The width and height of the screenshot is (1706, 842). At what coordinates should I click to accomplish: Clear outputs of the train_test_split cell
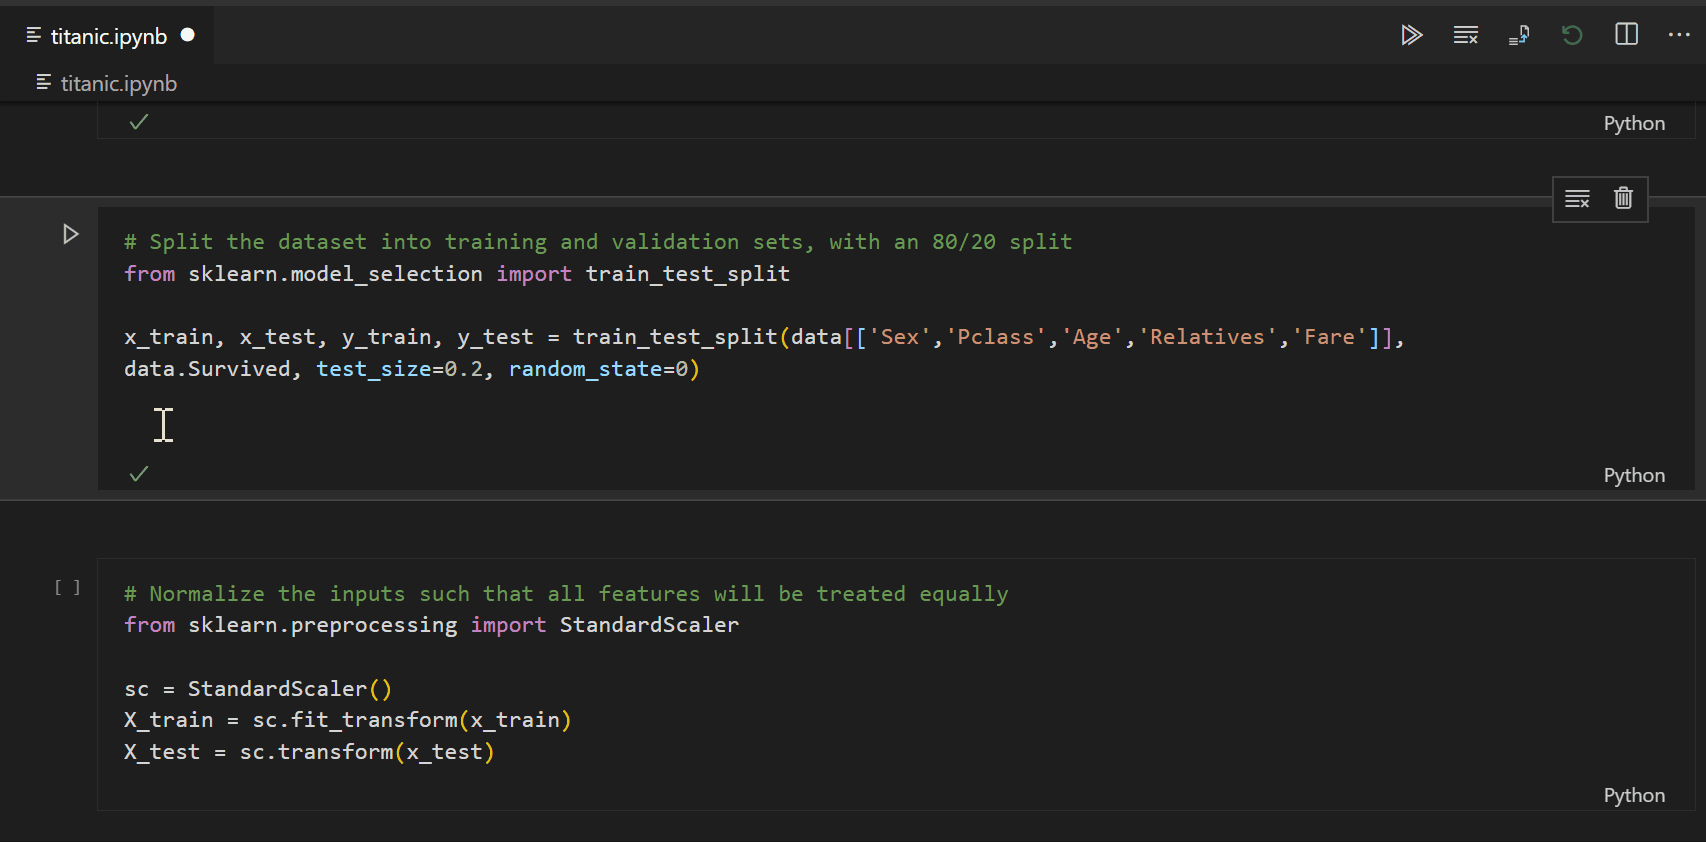pos(1577,199)
